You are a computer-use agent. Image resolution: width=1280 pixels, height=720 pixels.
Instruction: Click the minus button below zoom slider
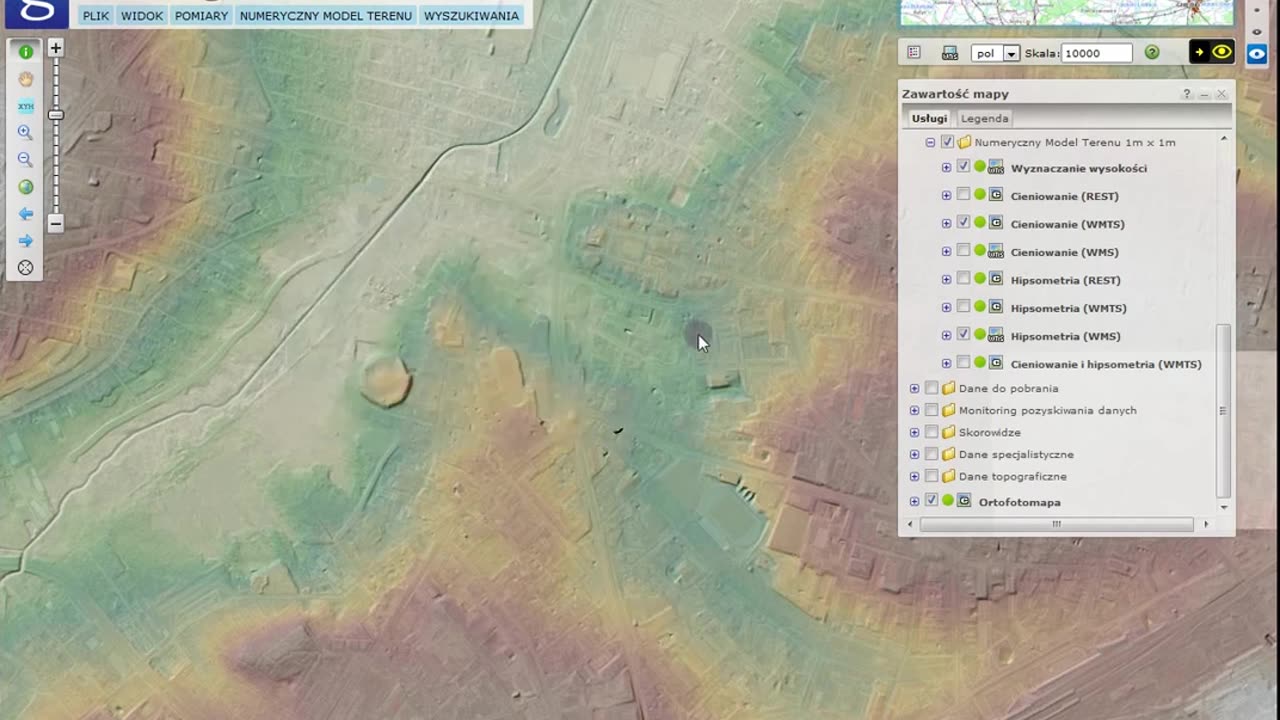pos(56,224)
